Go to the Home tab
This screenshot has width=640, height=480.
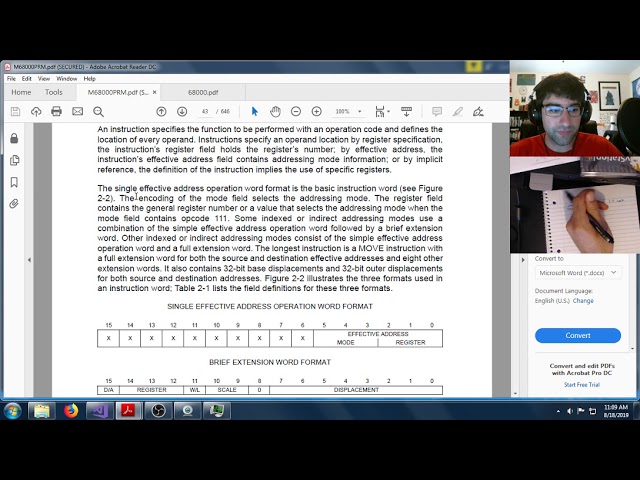tap(21, 92)
